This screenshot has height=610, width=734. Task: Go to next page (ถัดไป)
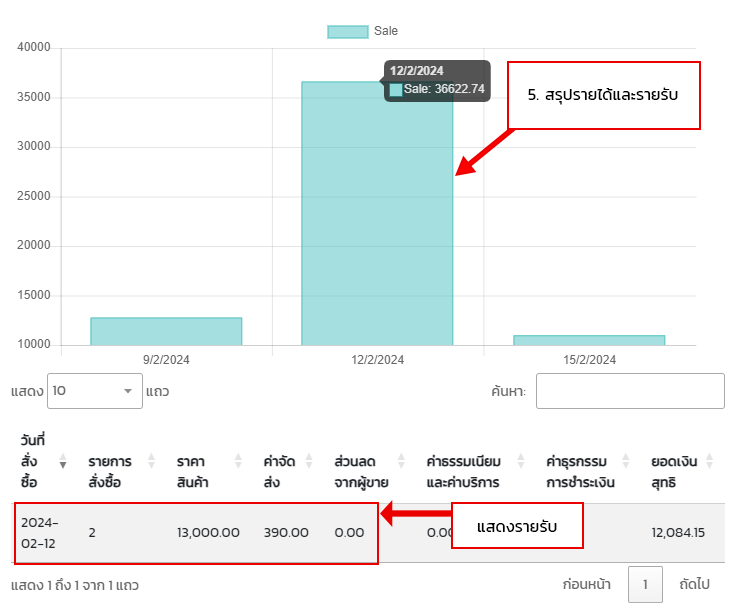point(694,585)
